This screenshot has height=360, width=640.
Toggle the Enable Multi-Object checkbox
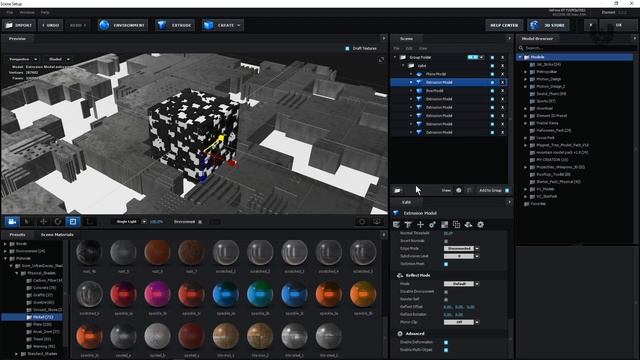tap(446, 350)
